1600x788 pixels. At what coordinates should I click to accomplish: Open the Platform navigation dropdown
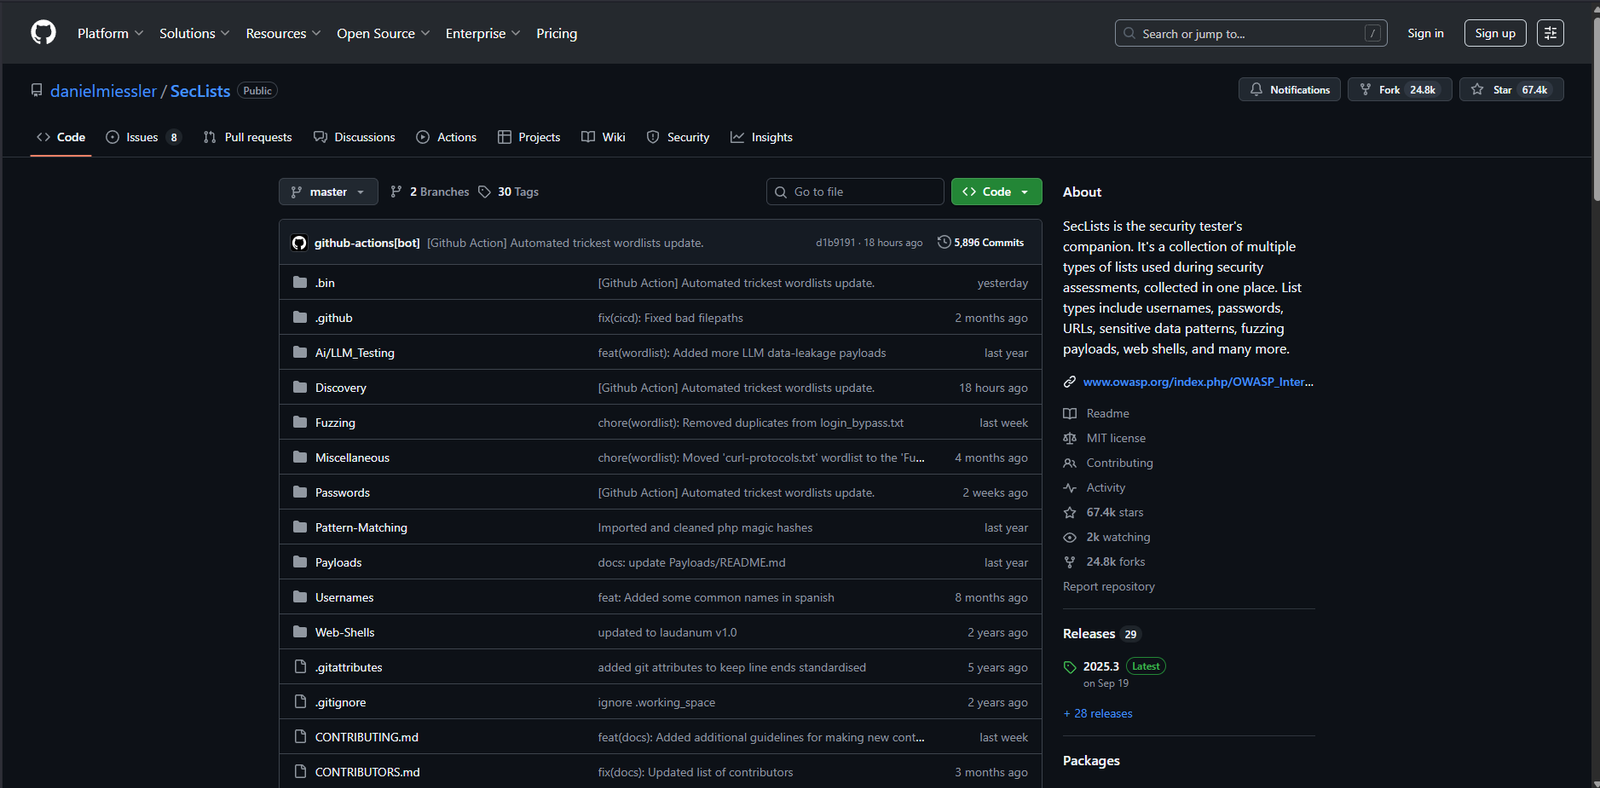point(110,33)
